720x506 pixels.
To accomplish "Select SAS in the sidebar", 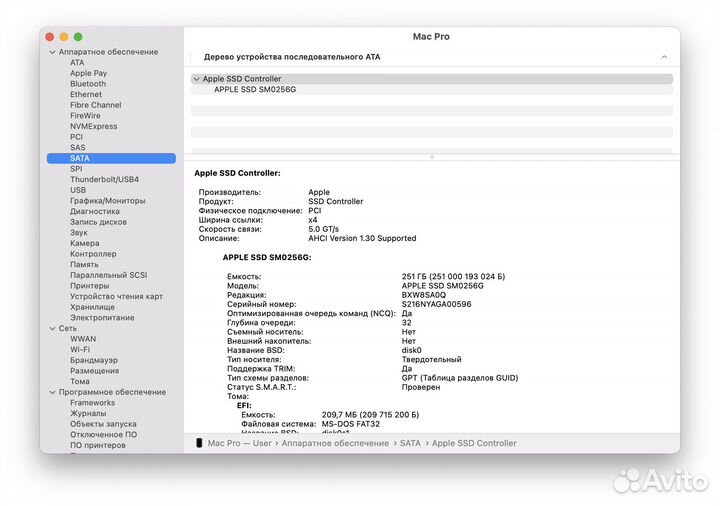I will pos(78,147).
